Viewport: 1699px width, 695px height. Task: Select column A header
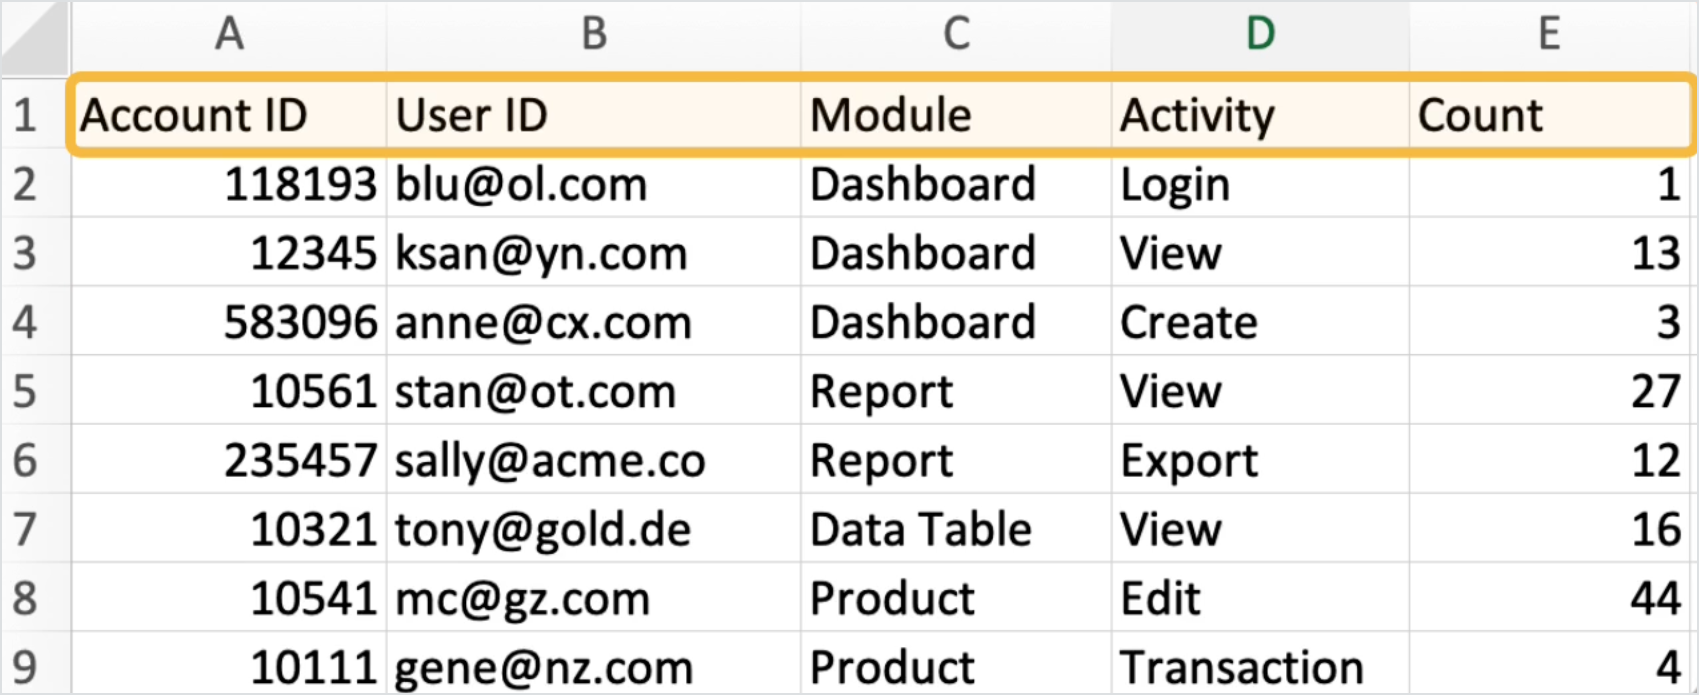tap(229, 34)
